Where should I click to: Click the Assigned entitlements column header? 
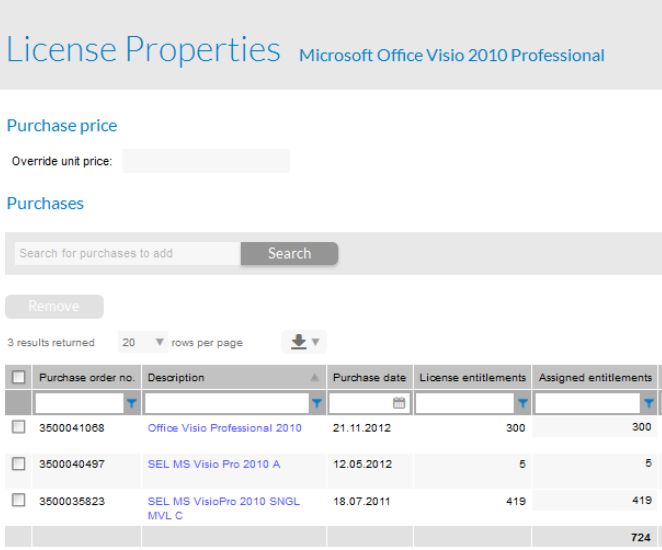click(x=595, y=377)
